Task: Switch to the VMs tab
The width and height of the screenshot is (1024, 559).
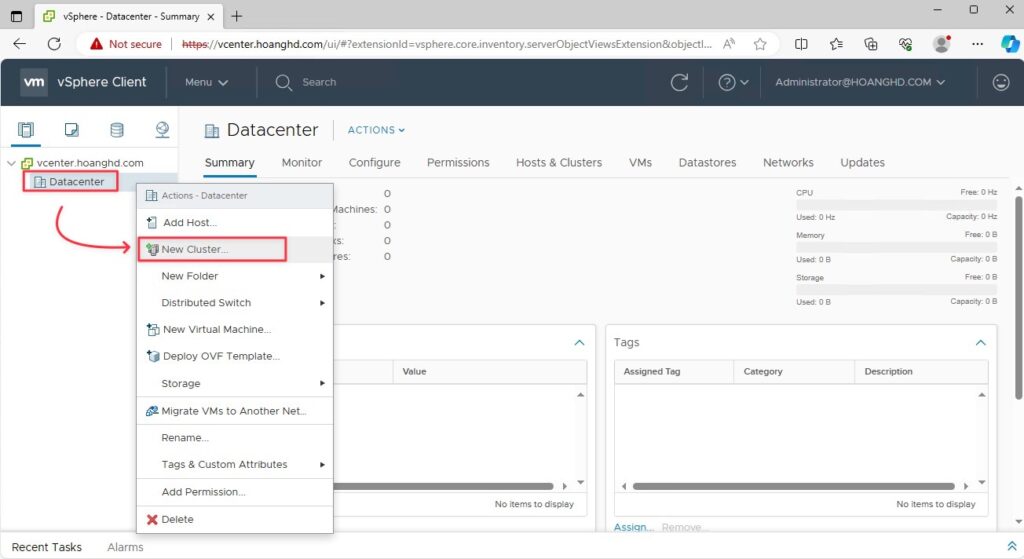Action: [x=640, y=163]
